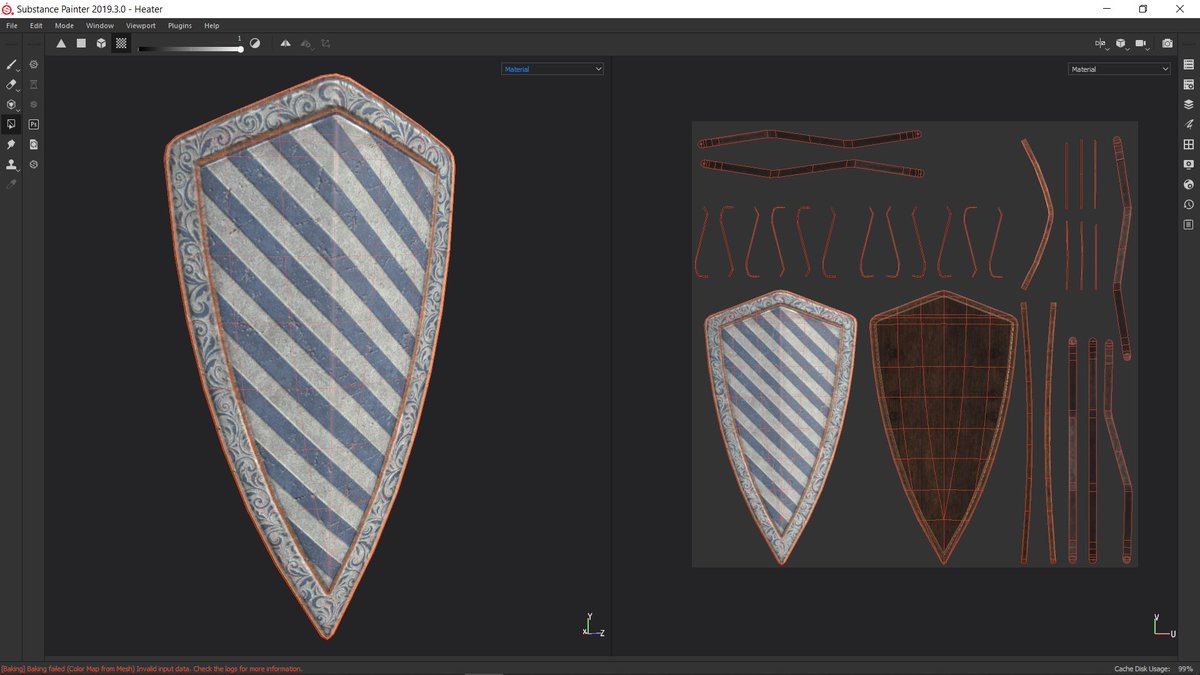Click the 2D viewport axis gizmo
Viewport: 1200px width, 675px height.
(x=1162, y=625)
